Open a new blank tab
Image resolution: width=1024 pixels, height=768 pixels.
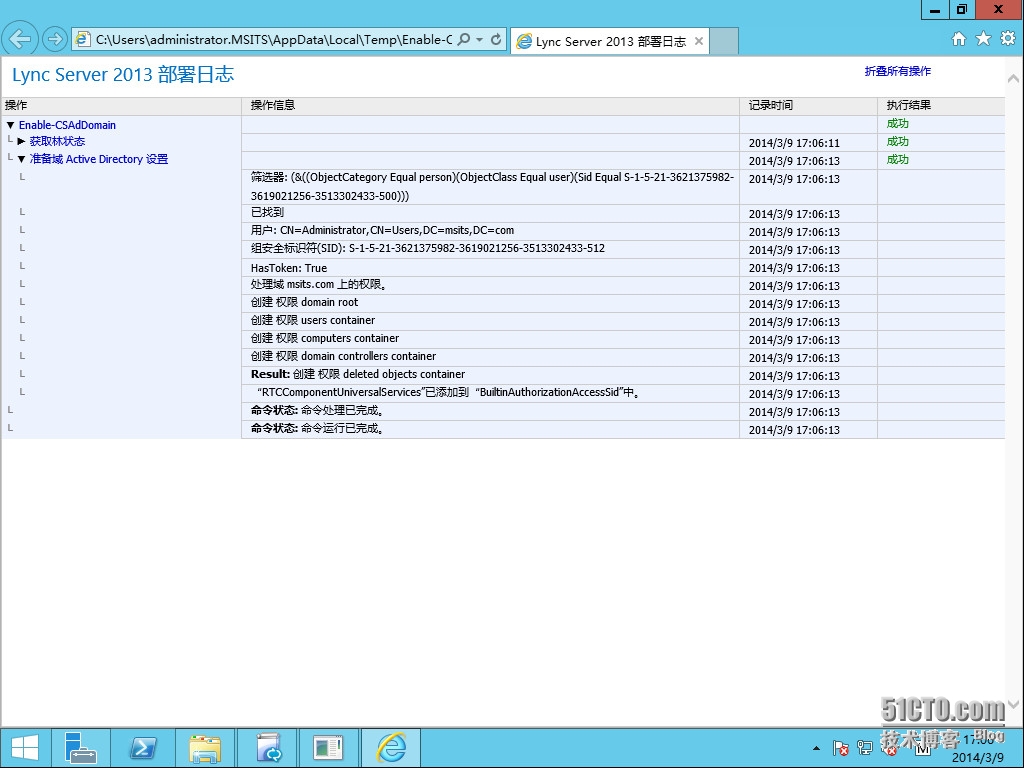724,41
